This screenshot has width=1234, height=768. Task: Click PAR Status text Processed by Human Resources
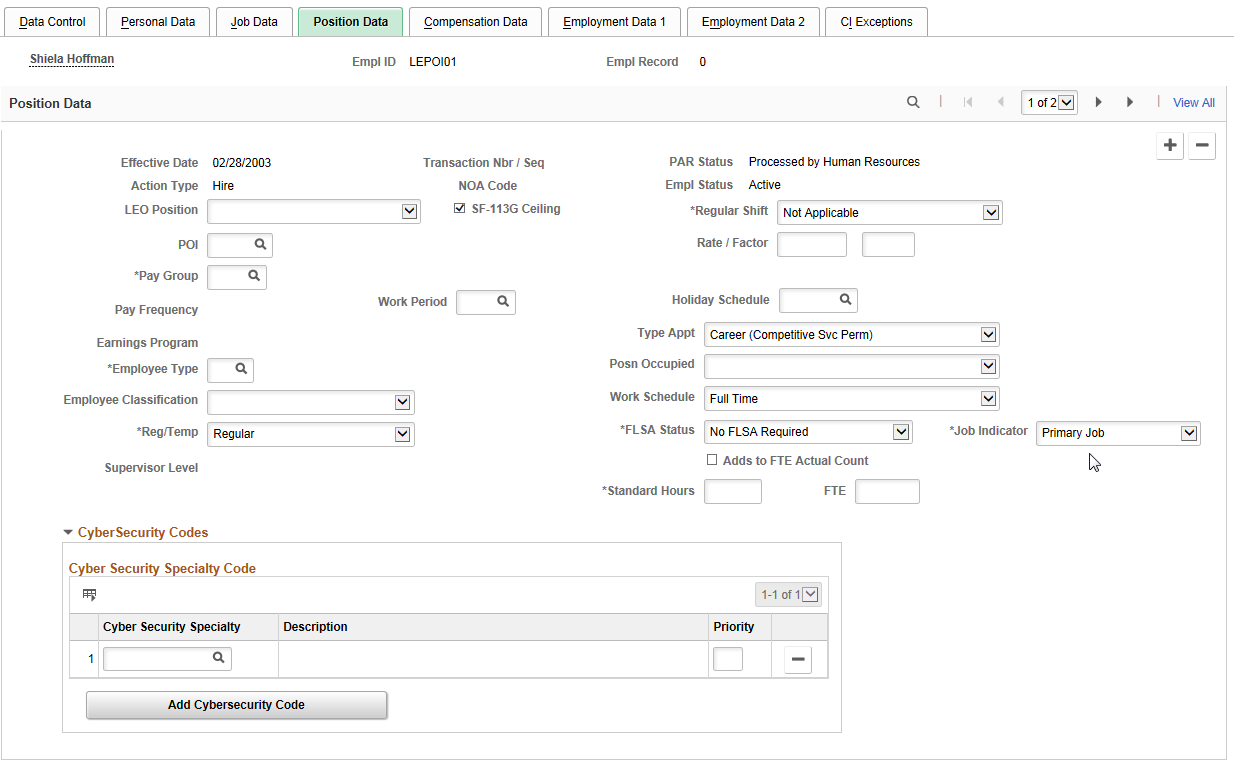click(x=834, y=161)
